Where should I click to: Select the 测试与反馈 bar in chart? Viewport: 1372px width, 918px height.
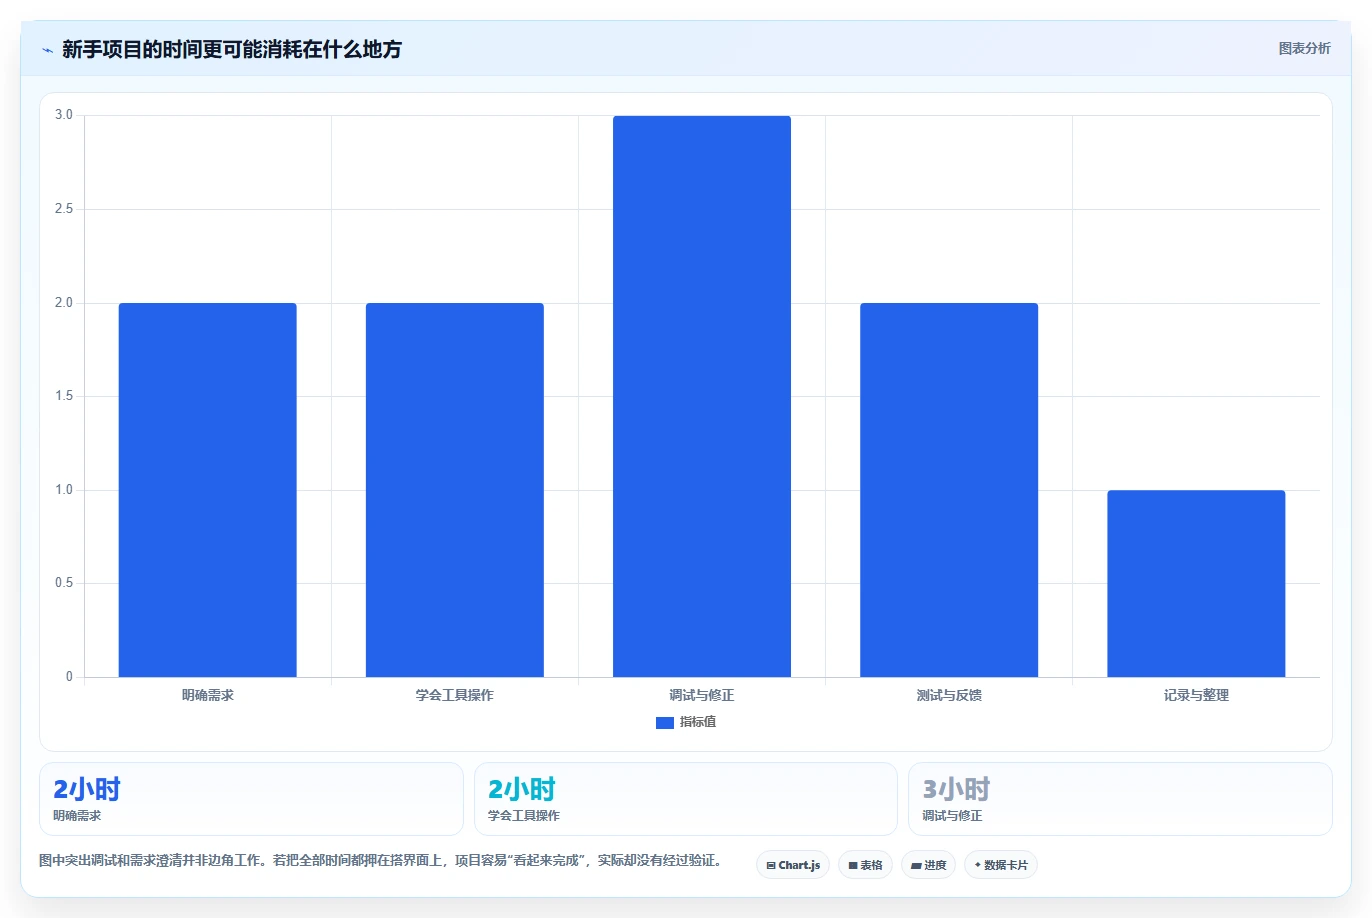pos(949,490)
